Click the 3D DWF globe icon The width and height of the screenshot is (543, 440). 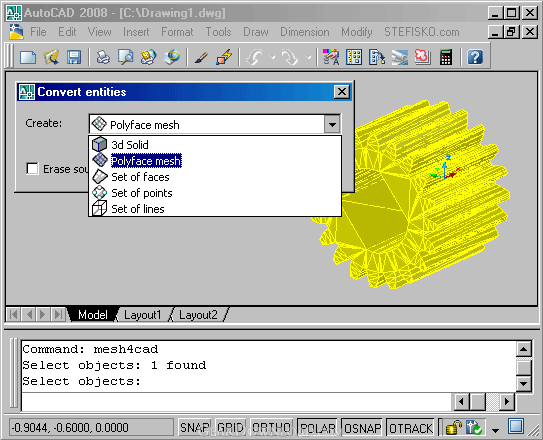click(172, 57)
